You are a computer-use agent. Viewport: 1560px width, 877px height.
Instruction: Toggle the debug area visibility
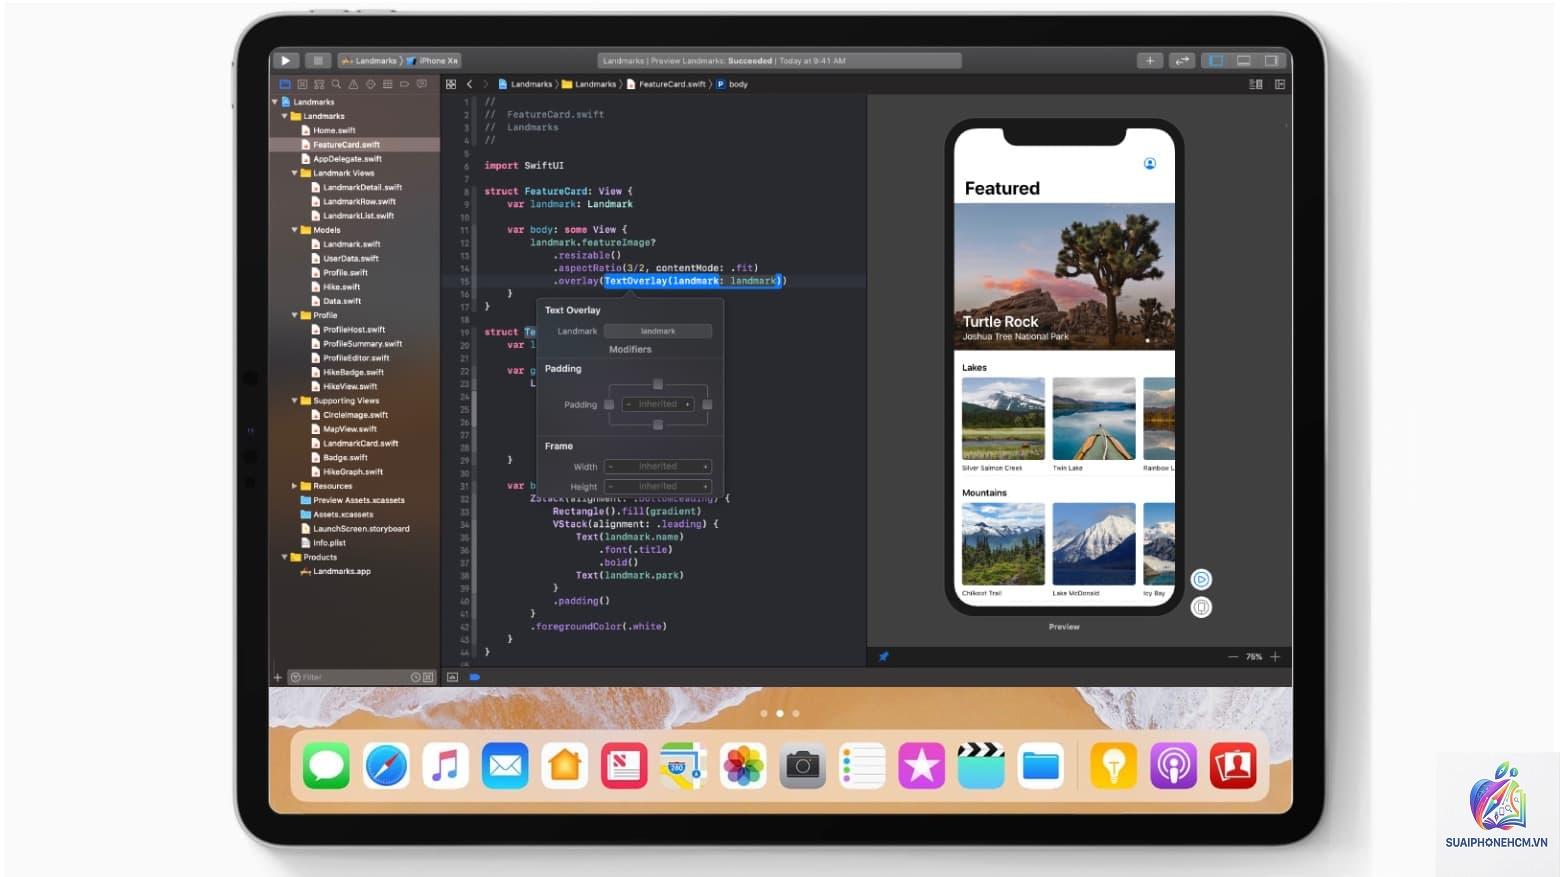(1244, 61)
